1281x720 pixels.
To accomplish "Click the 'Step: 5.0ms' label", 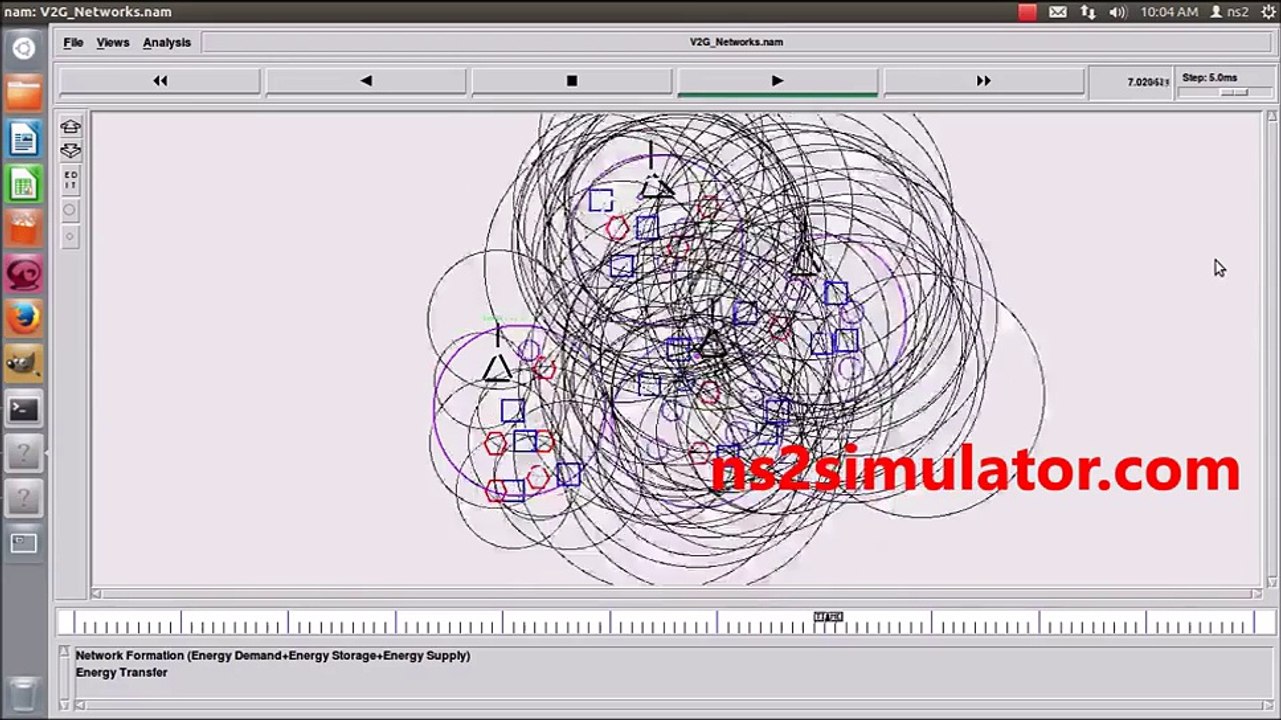I will click(1209, 77).
